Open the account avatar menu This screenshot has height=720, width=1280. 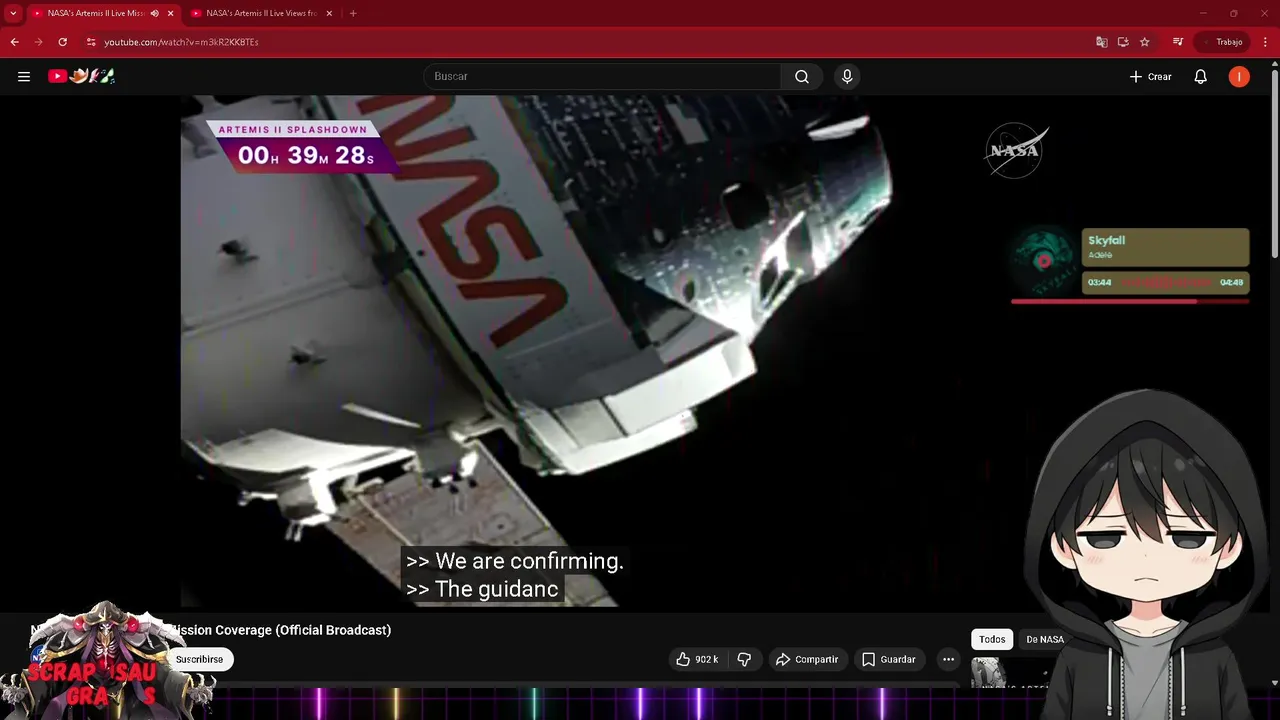[1239, 76]
